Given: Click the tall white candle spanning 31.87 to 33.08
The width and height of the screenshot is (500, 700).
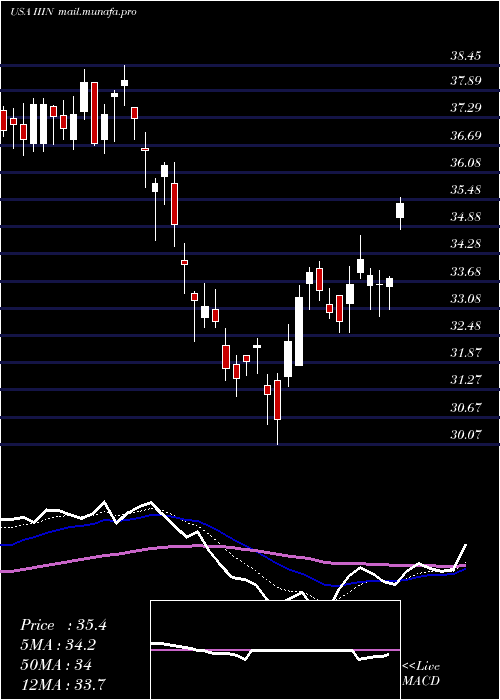Looking at the screenshot, I should click(299, 331).
